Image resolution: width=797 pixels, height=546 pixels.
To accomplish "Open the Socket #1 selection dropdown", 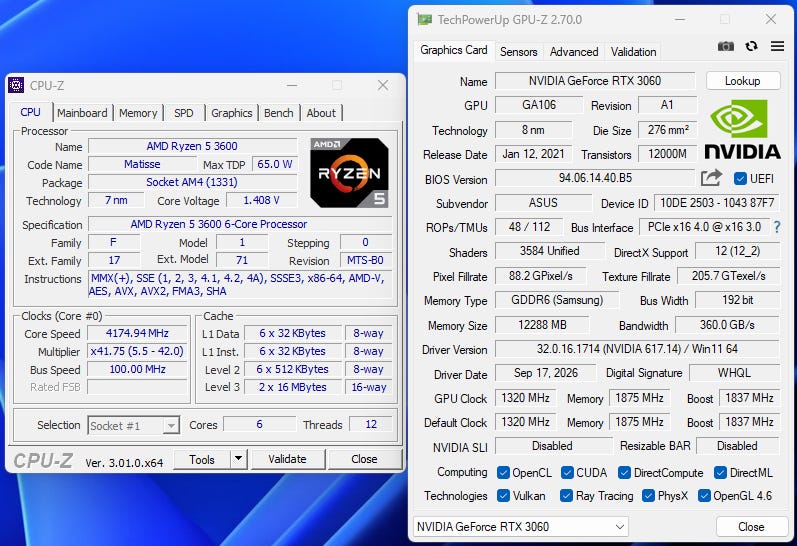I will (134, 426).
